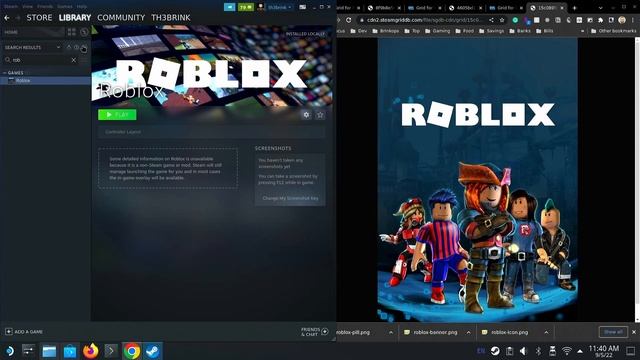This screenshot has width=640, height=360.
Task: Click the Chrome address bar URL
Action: point(424,20)
